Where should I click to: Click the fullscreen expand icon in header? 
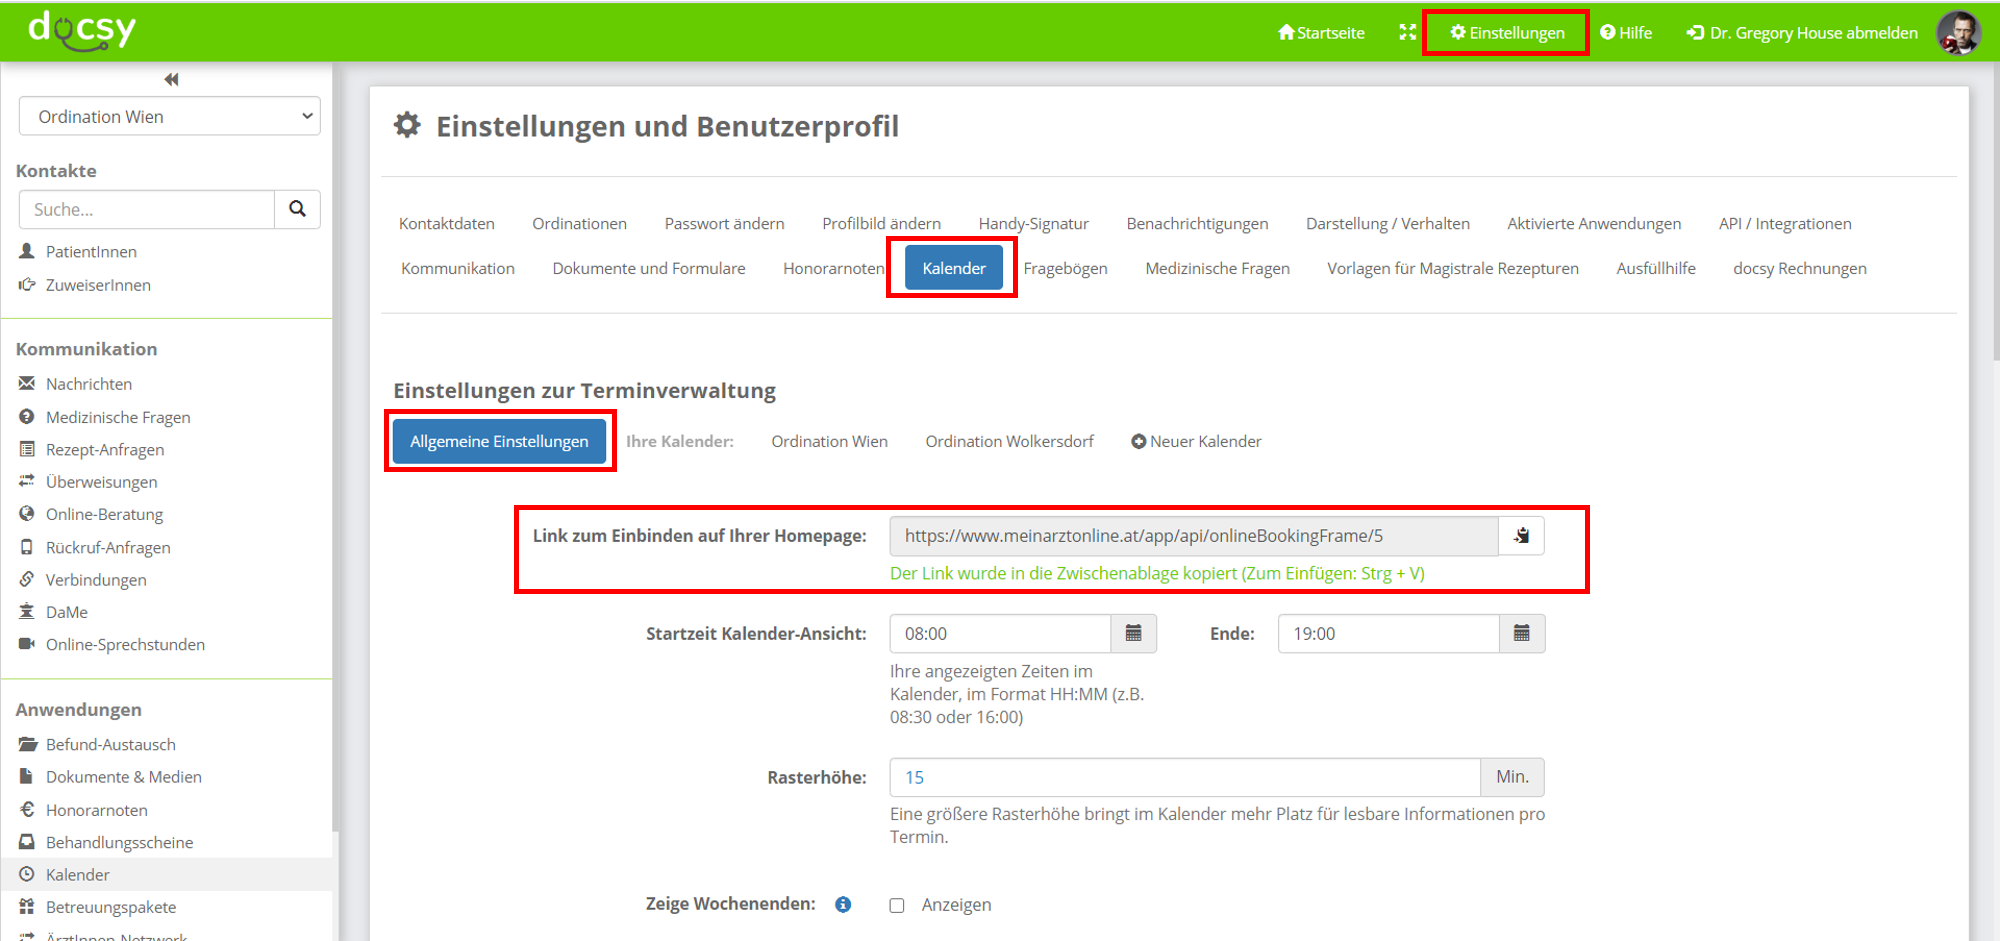pyautogui.click(x=1407, y=33)
